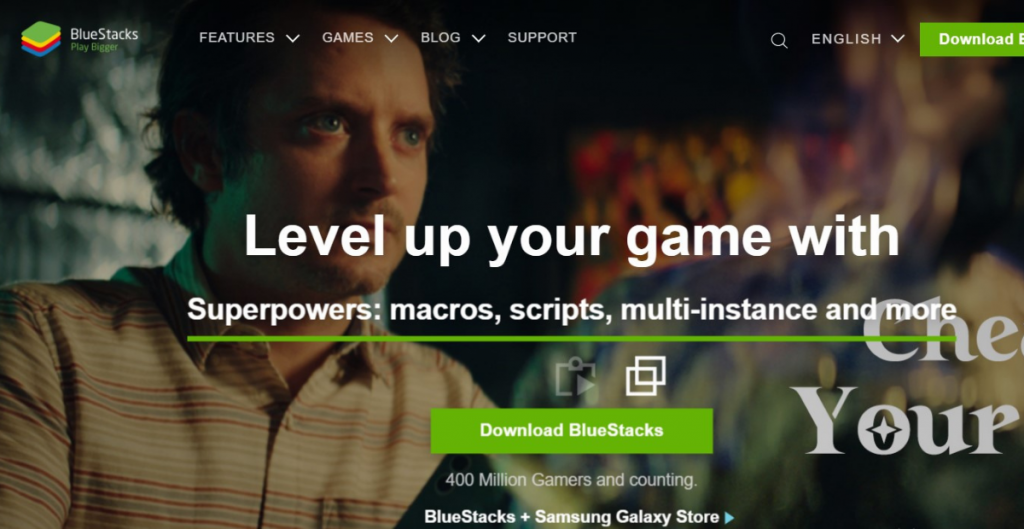The image size is (1024, 529).
Task: Click the green slide progress bar under Superpowers
Action: 571,339
